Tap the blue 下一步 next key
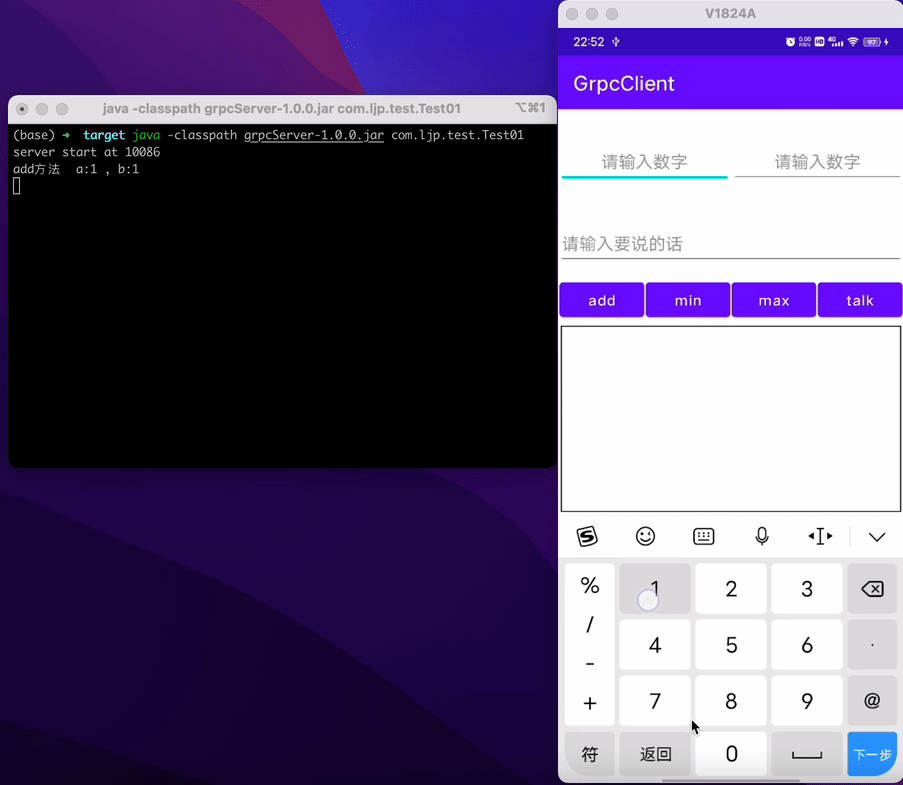This screenshot has height=785, width=903. 872,753
